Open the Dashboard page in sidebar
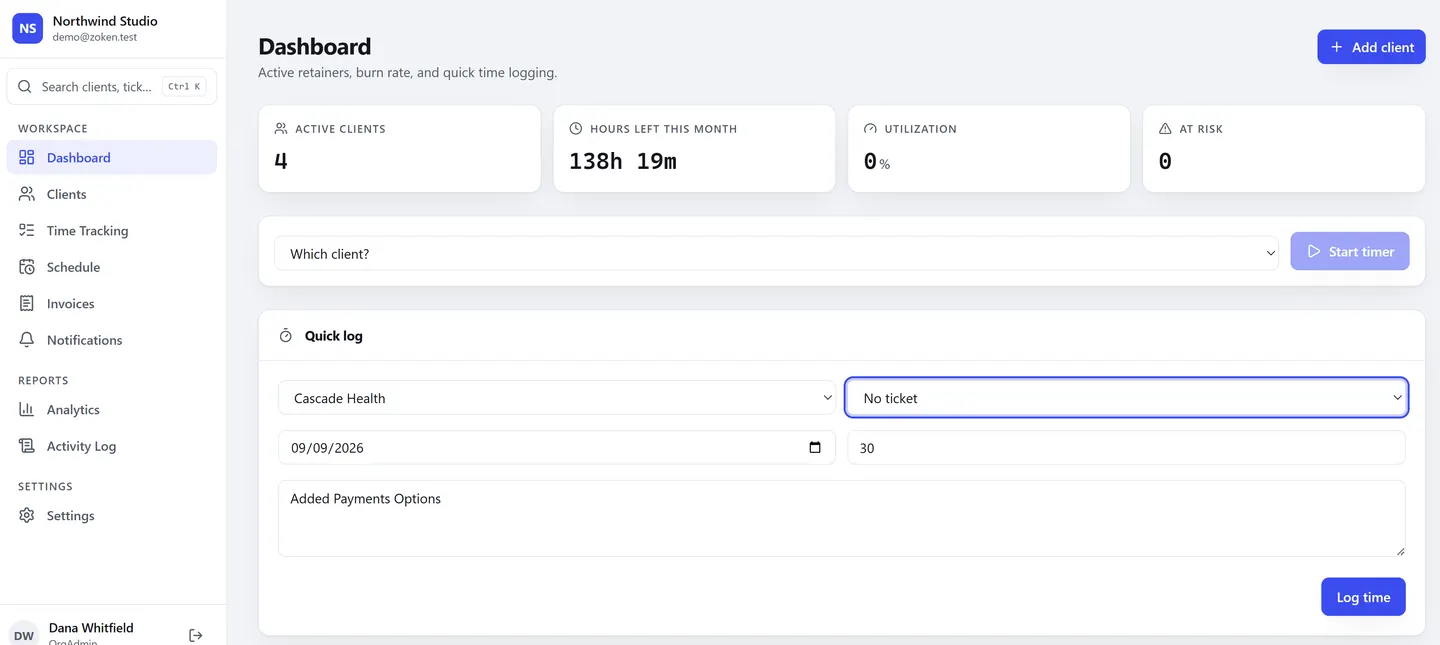The height and width of the screenshot is (645, 1440). pos(112,157)
